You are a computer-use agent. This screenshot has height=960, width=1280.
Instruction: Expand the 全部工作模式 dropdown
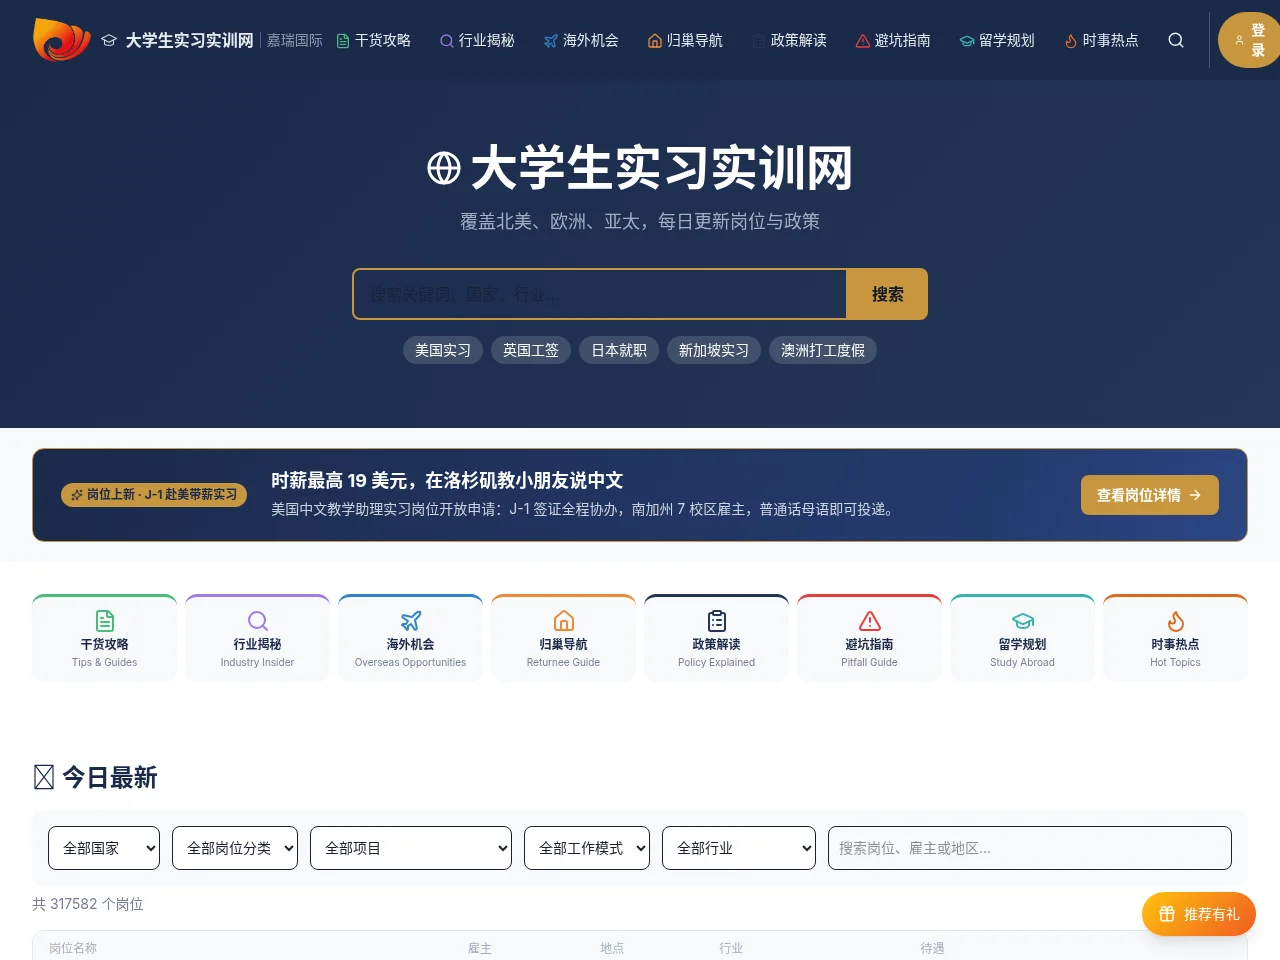coord(587,848)
